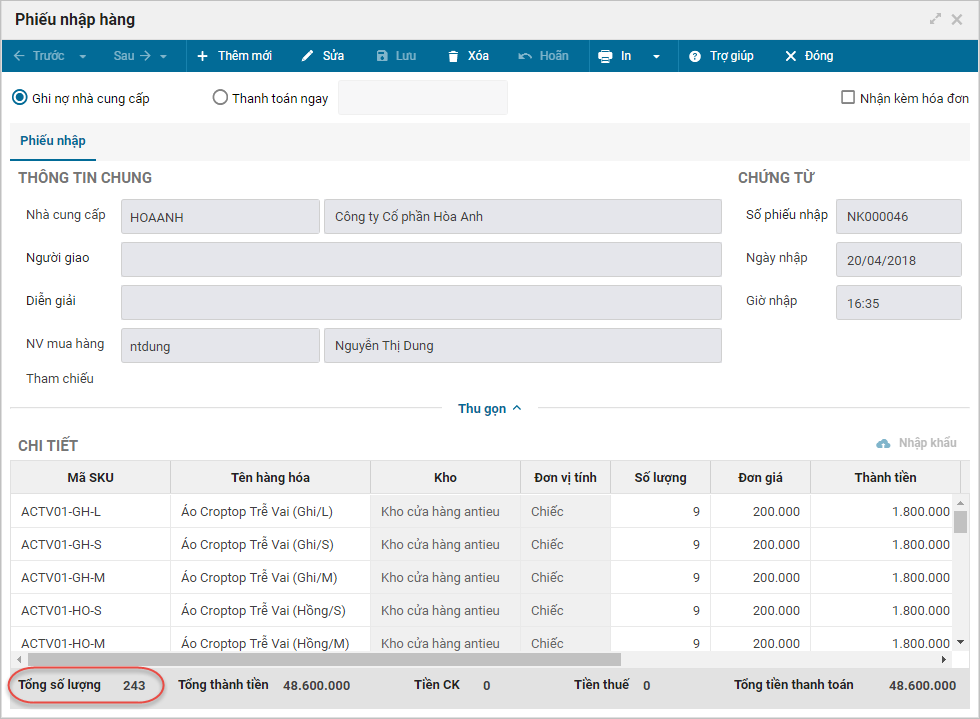Click the Diễn giải input field
Screen dimensions: 980x719
(x=420, y=302)
